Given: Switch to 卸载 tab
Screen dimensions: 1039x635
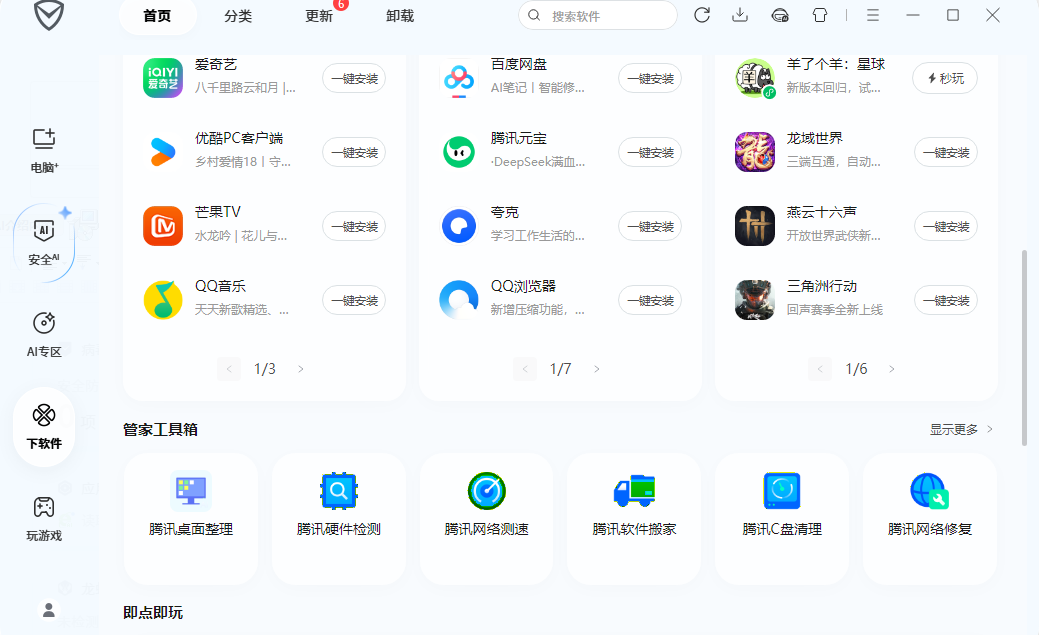Looking at the screenshot, I should pyautogui.click(x=400, y=16).
